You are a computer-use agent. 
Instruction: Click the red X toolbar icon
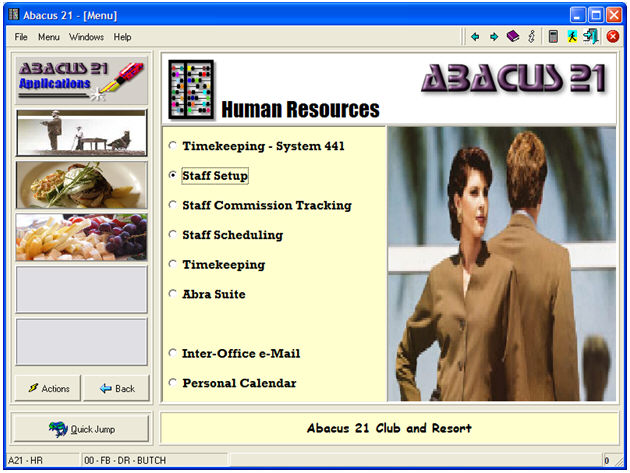coord(612,37)
